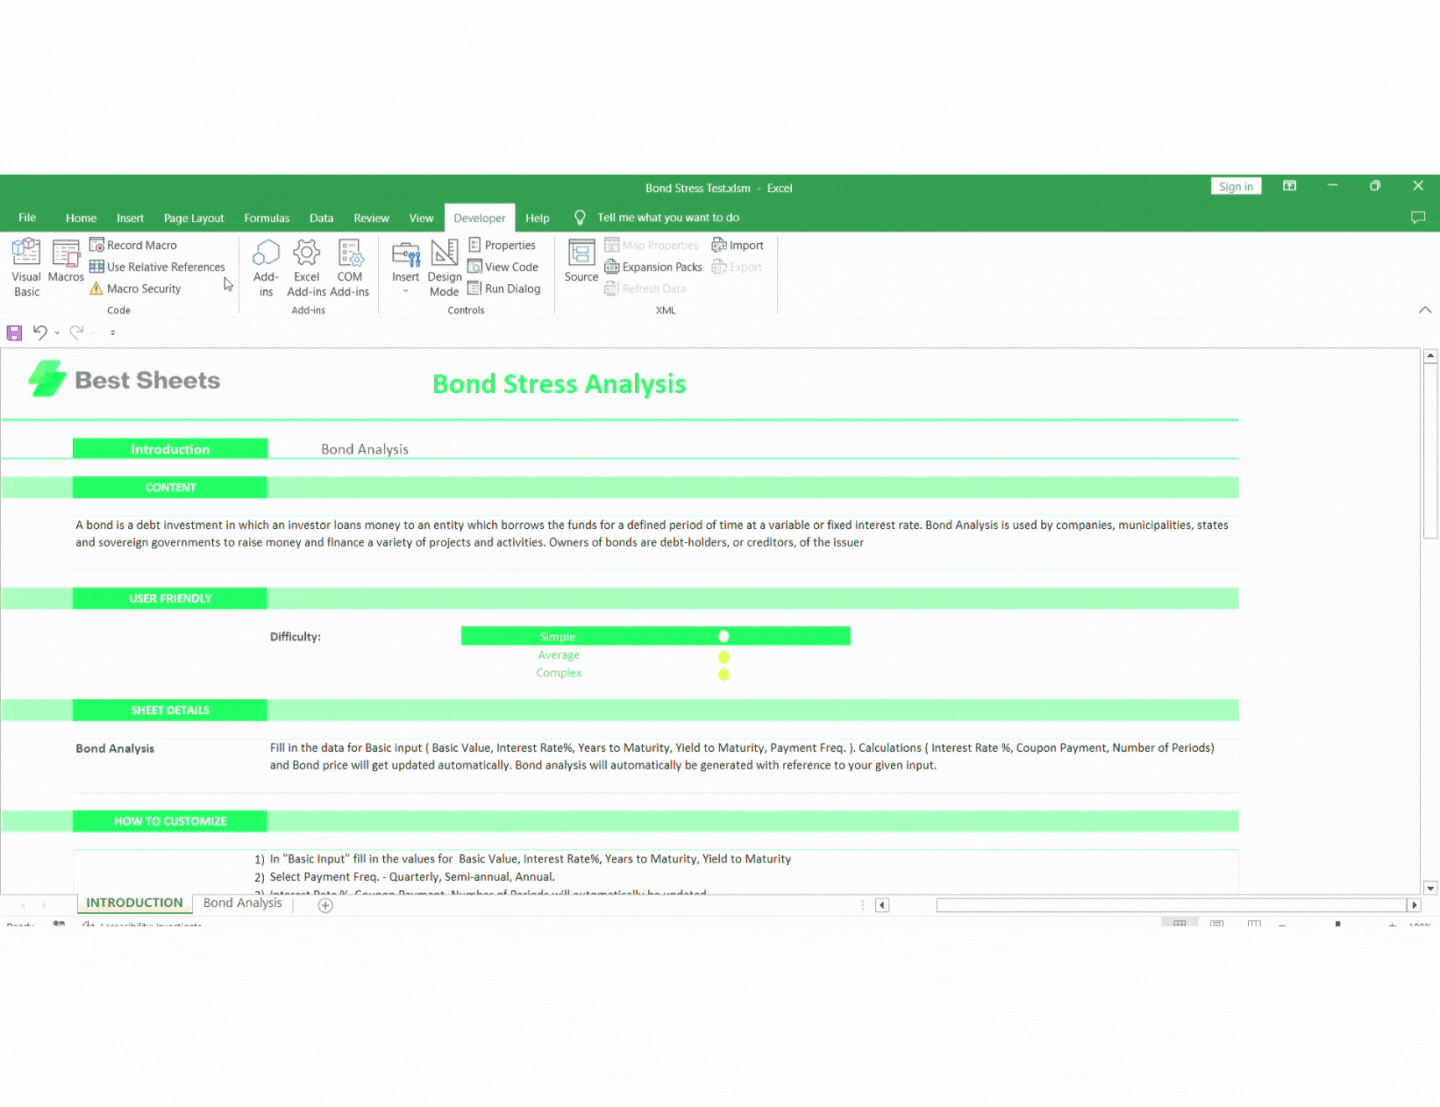Screen dimensions: 1440x1107
Task: Click the Complex difficulty label
Action: pos(558,673)
